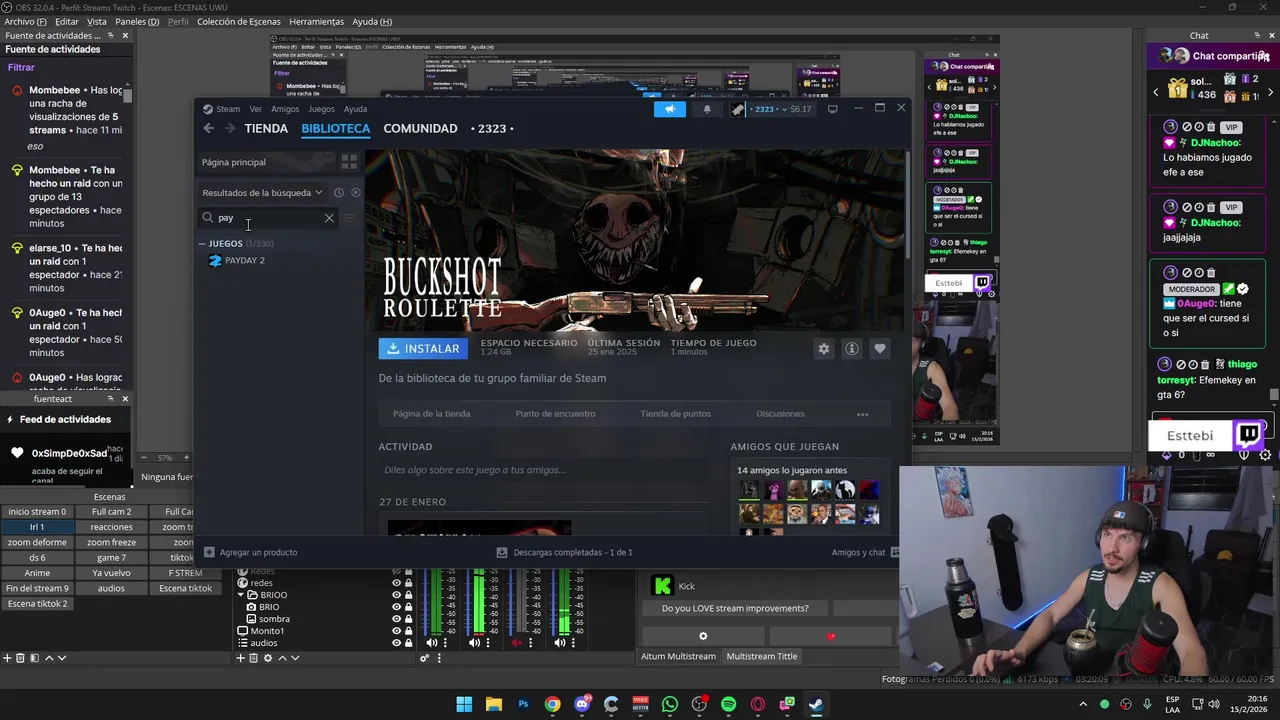Toggle lock on the BRIO source
Viewport: 1280px width, 720px height.
[x=408, y=607]
